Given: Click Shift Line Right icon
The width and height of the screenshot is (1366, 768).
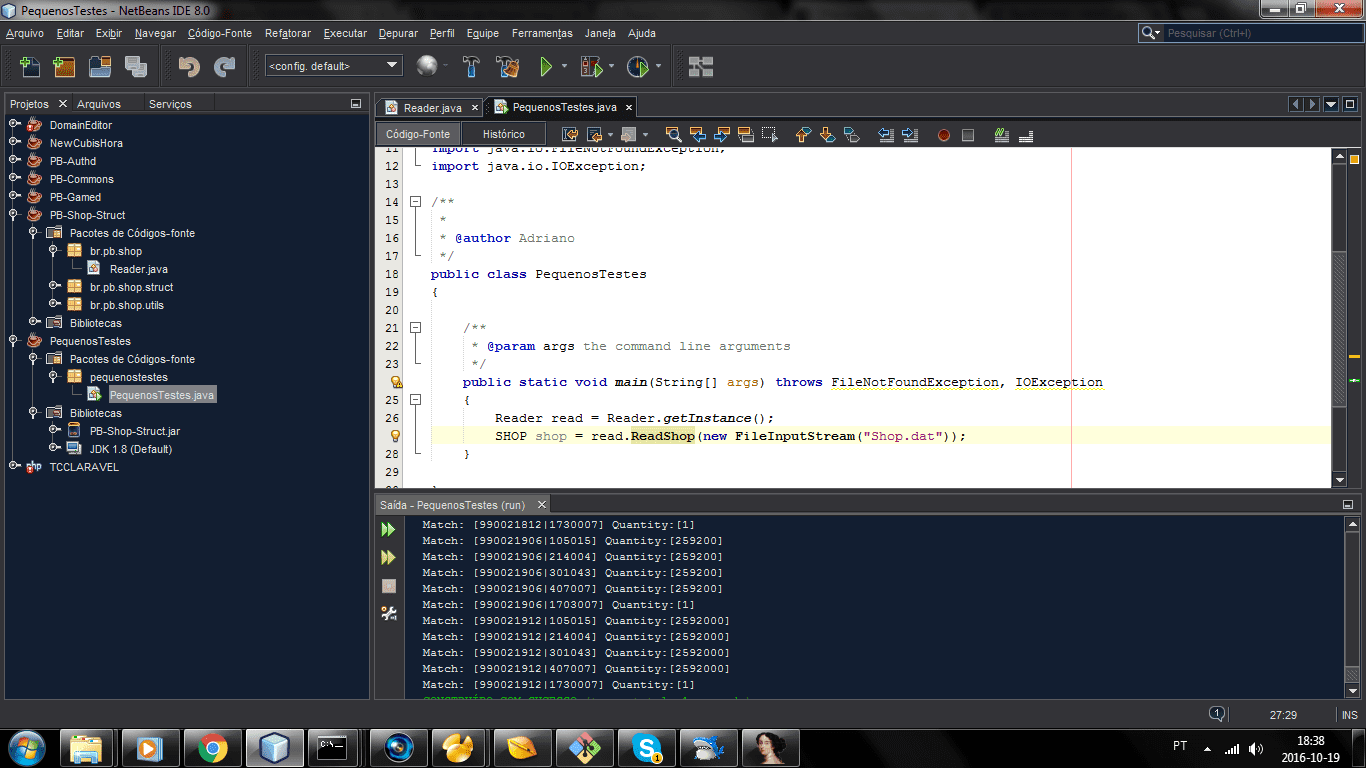Looking at the screenshot, I should (x=909, y=134).
